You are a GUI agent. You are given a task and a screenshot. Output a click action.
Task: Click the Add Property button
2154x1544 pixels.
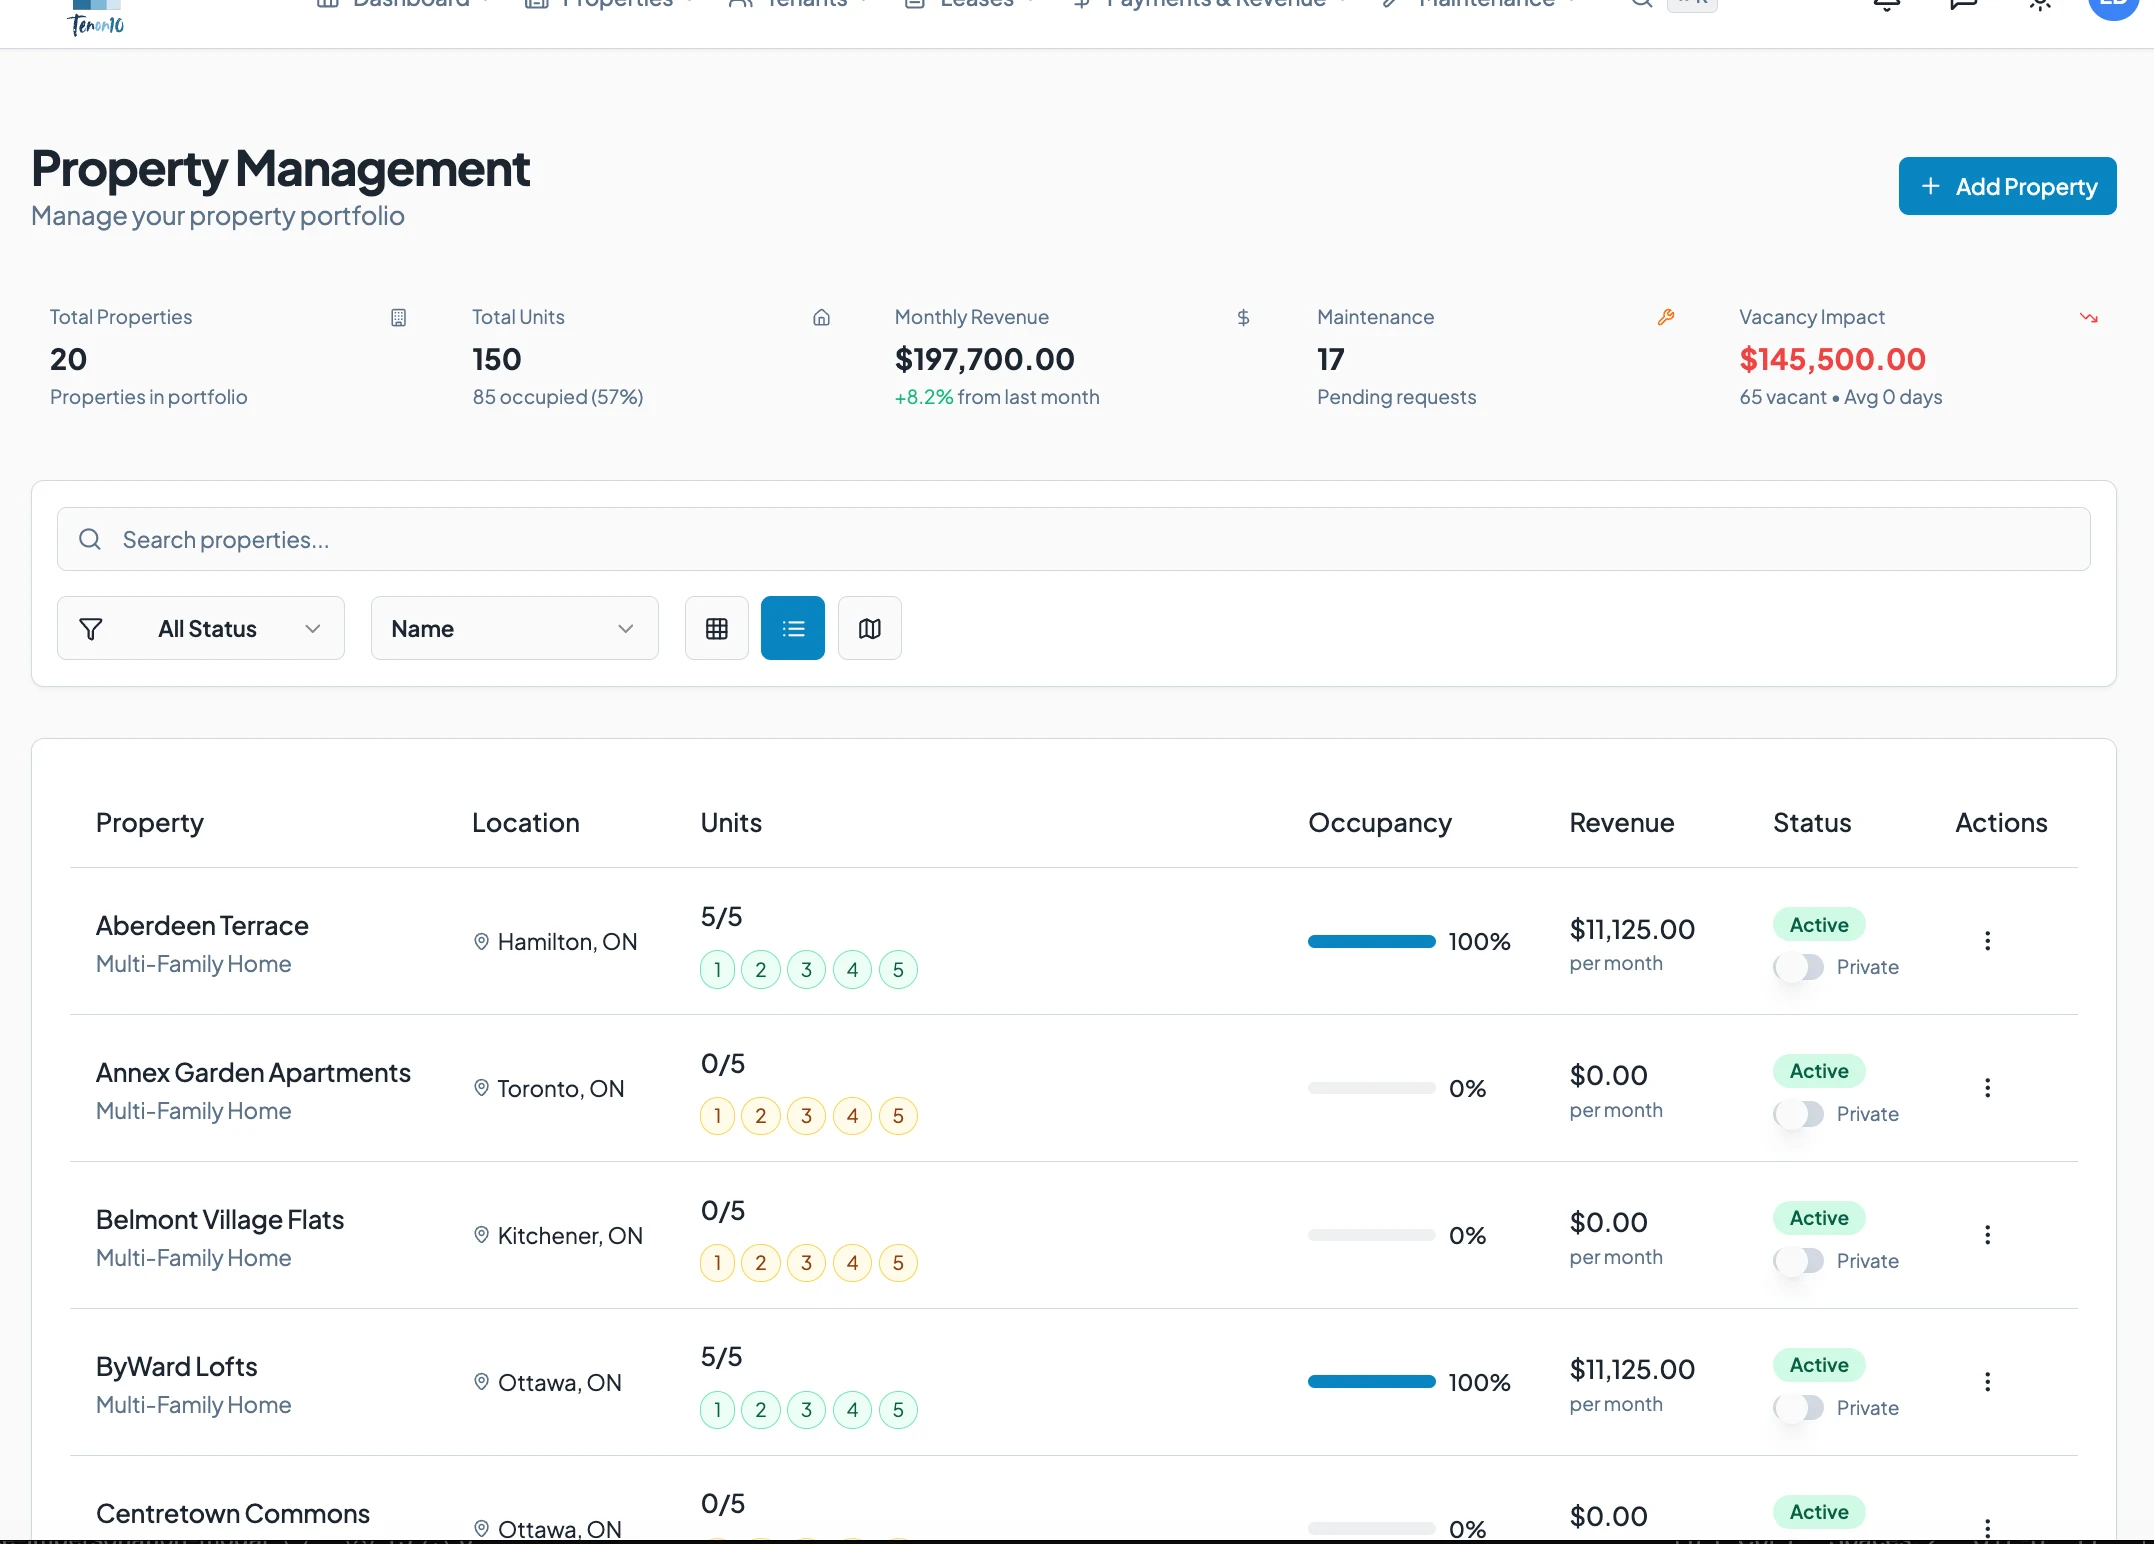2007,186
